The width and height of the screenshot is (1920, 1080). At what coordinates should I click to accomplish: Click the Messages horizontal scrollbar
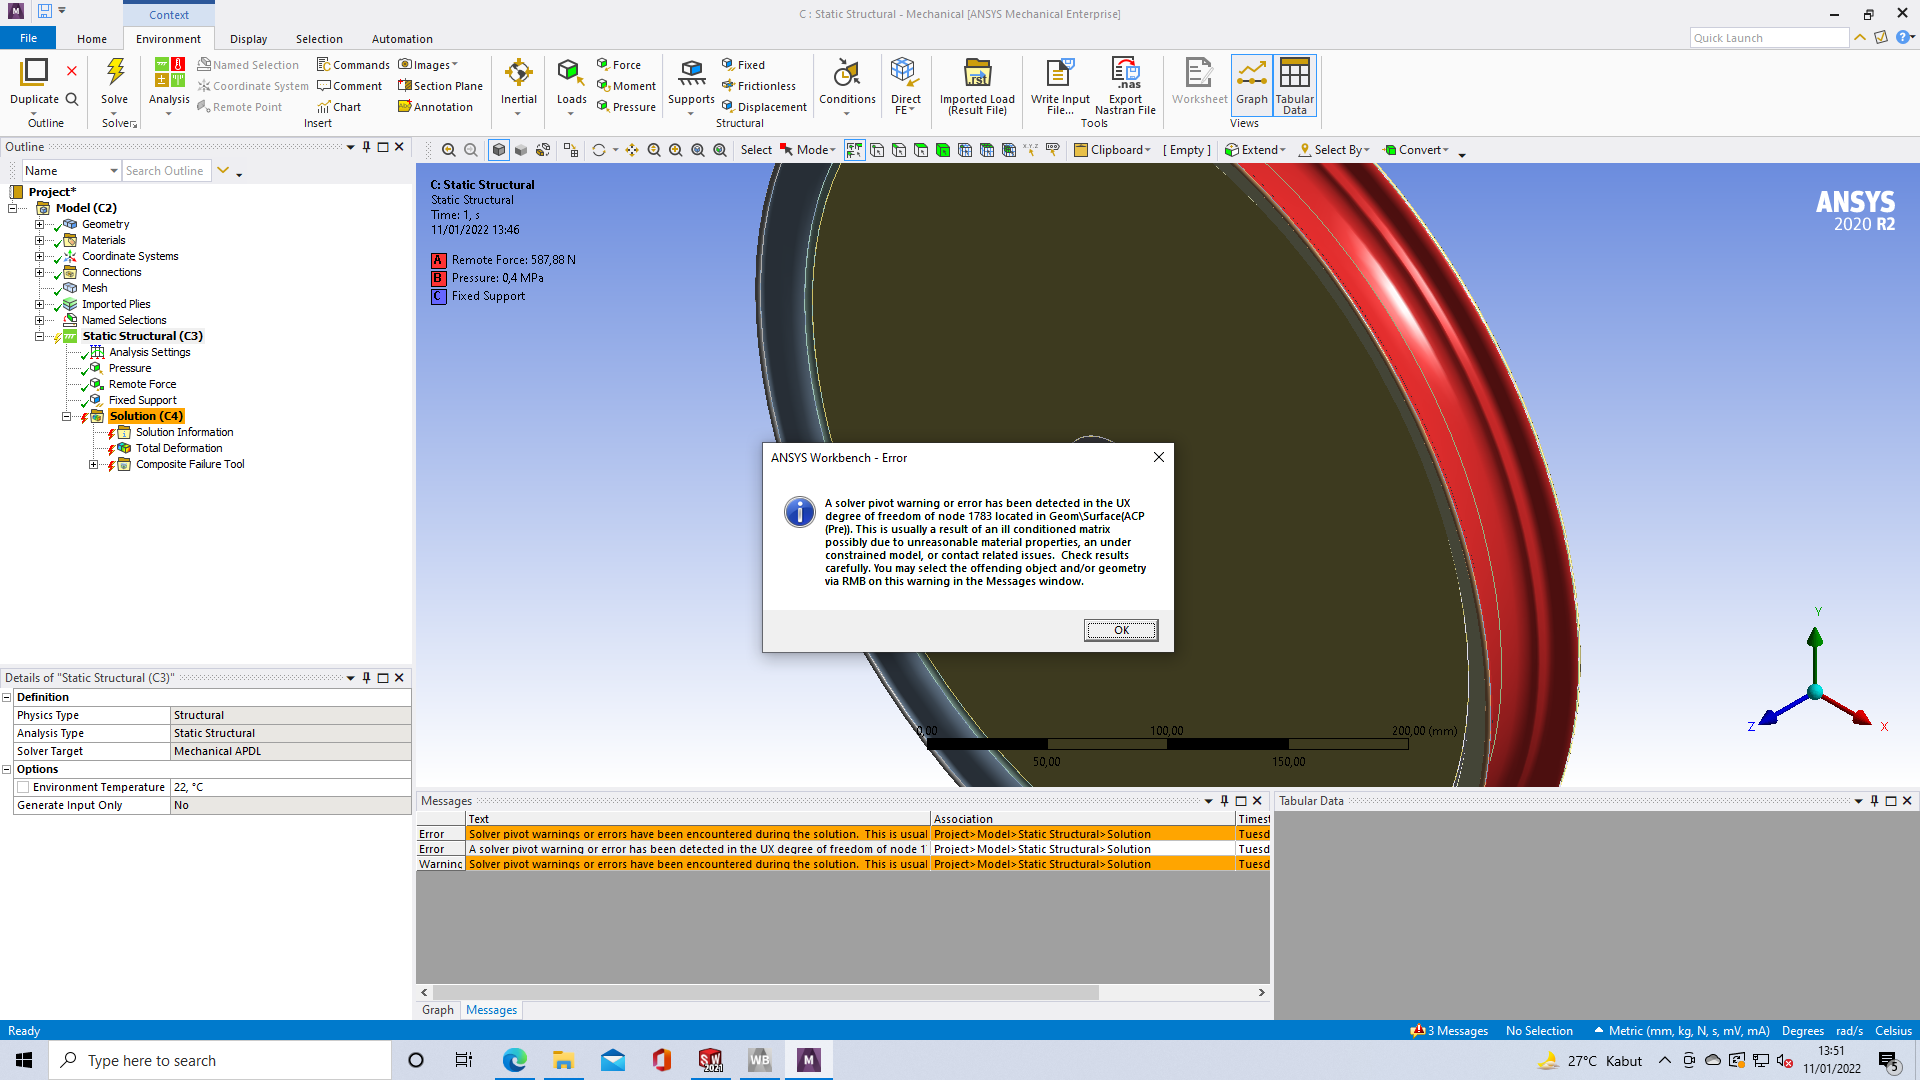pyautogui.click(x=765, y=993)
